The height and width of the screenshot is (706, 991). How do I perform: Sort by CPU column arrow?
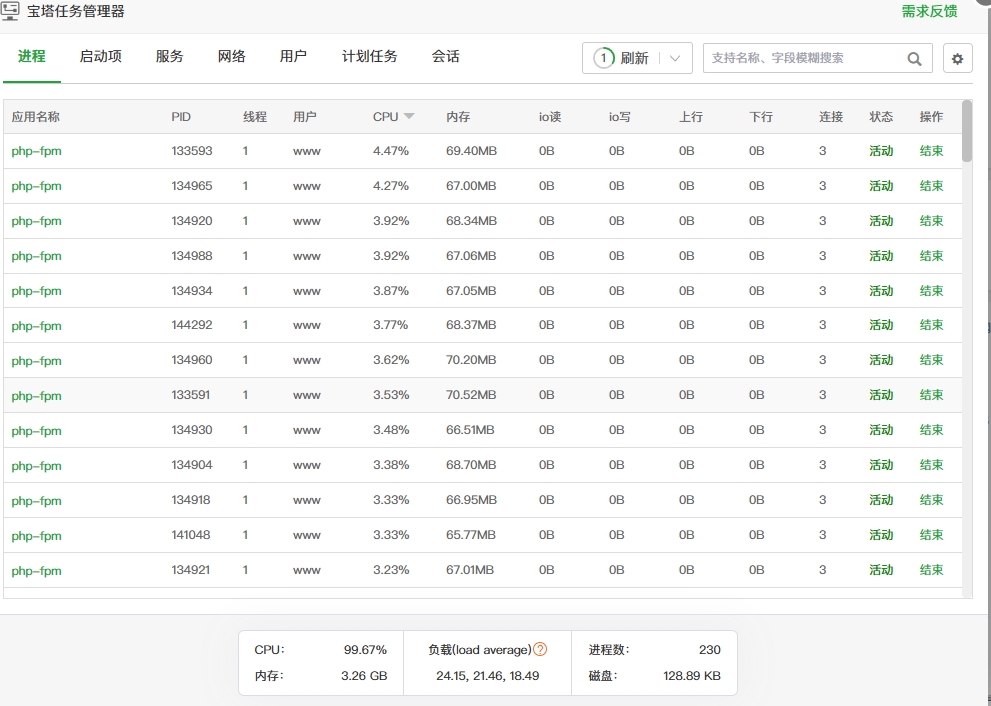click(409, 116)
